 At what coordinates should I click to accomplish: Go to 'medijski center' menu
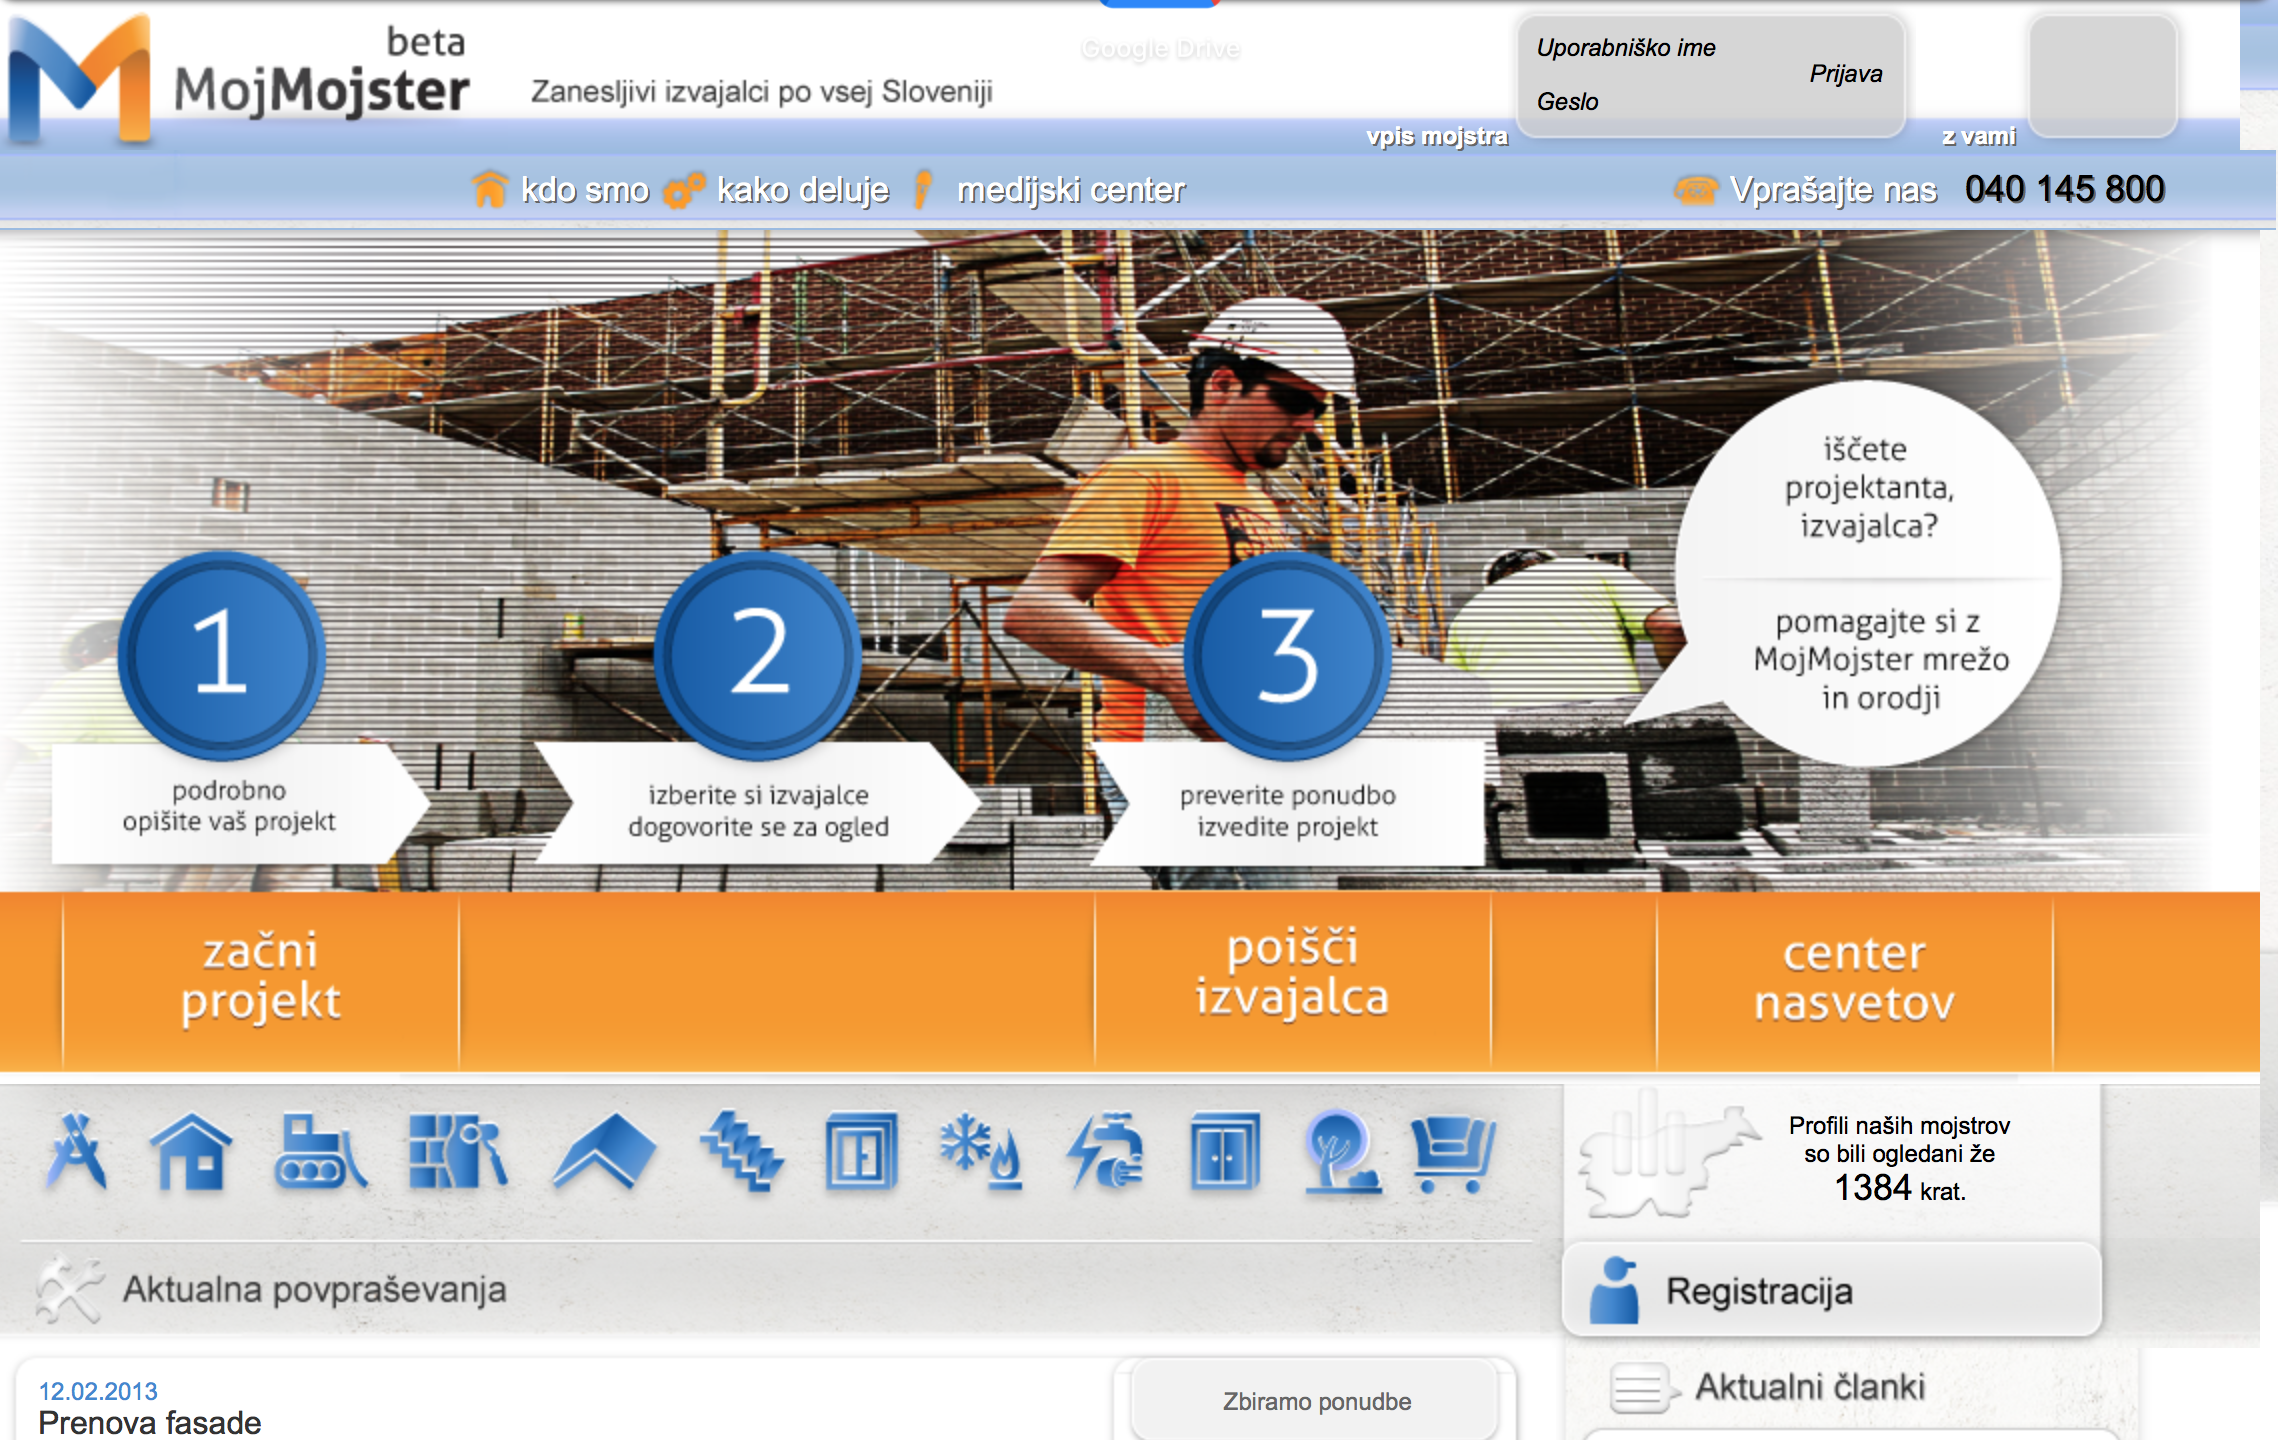1070,190
